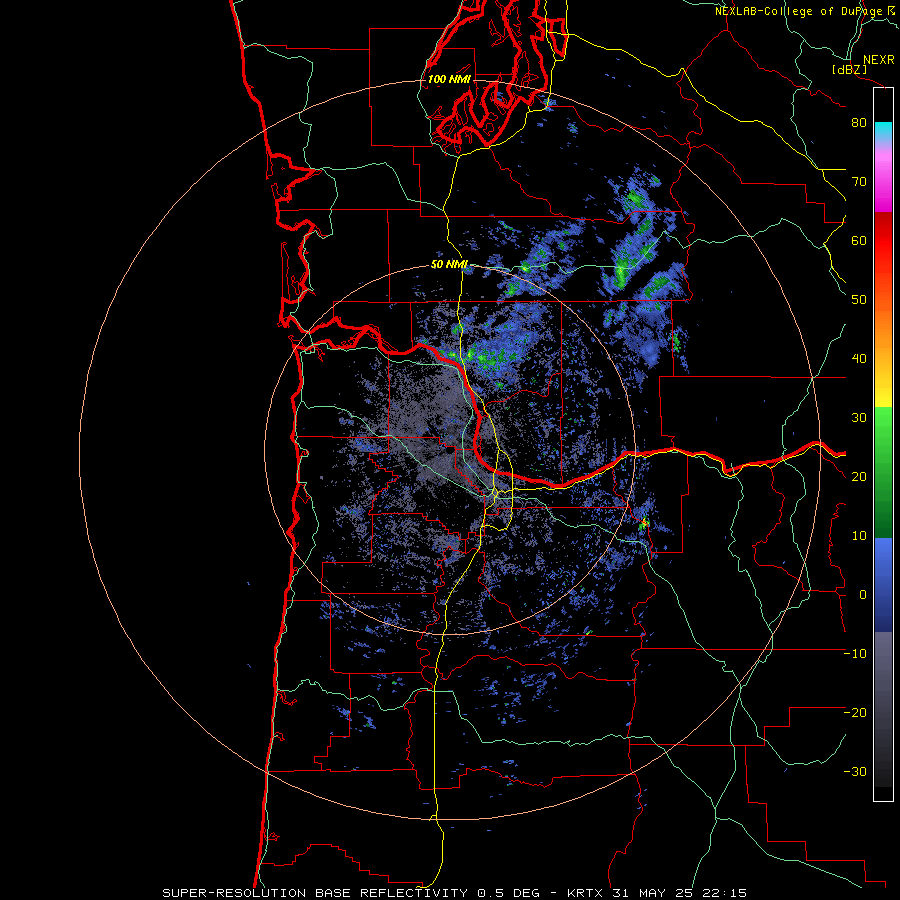Viewport: 900px width, 900px height.
Task: Click the 0 value on the dBZ scale
Action: pos(863,595)
